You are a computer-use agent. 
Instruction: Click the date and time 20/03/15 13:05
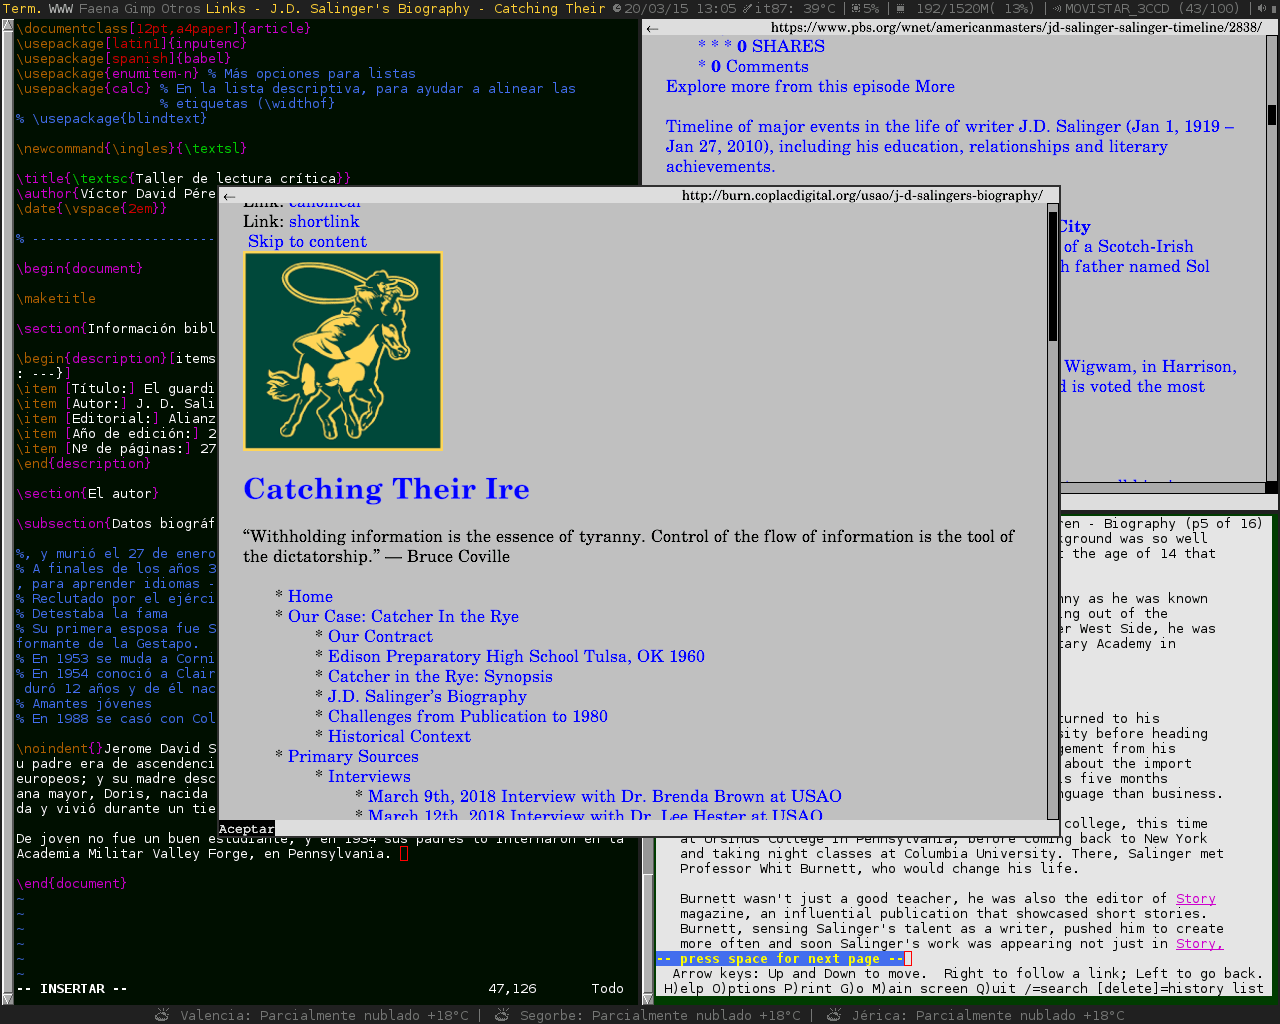680,8
